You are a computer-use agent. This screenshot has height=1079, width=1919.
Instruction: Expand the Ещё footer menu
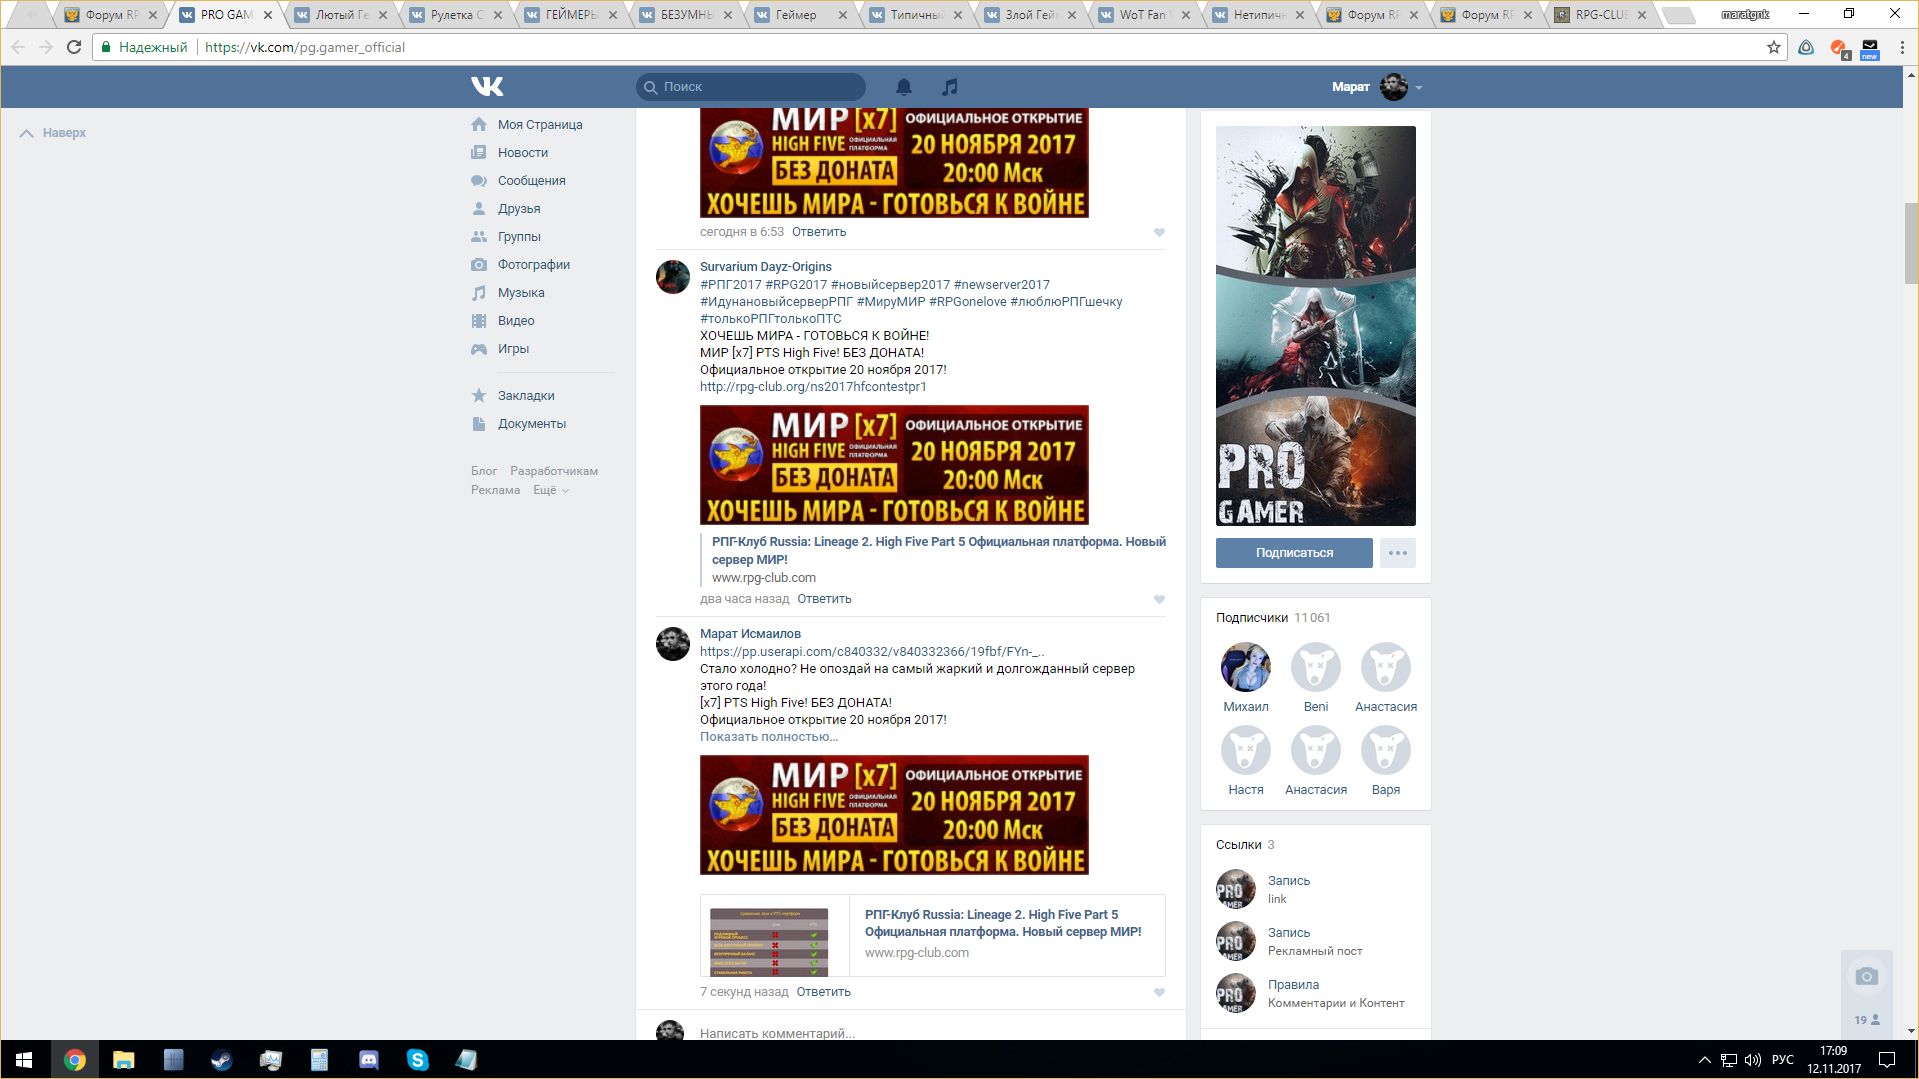click(550, 490)
